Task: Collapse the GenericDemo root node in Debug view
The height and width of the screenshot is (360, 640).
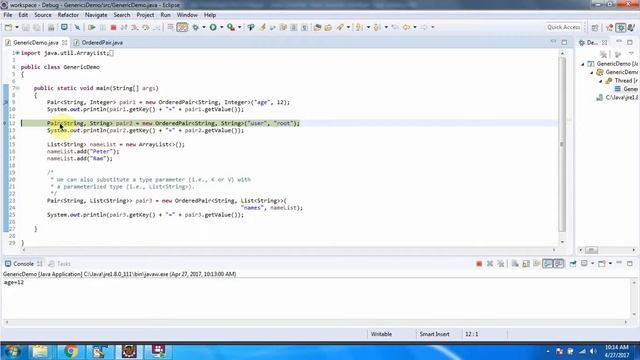Action: (x=583, y=64)
